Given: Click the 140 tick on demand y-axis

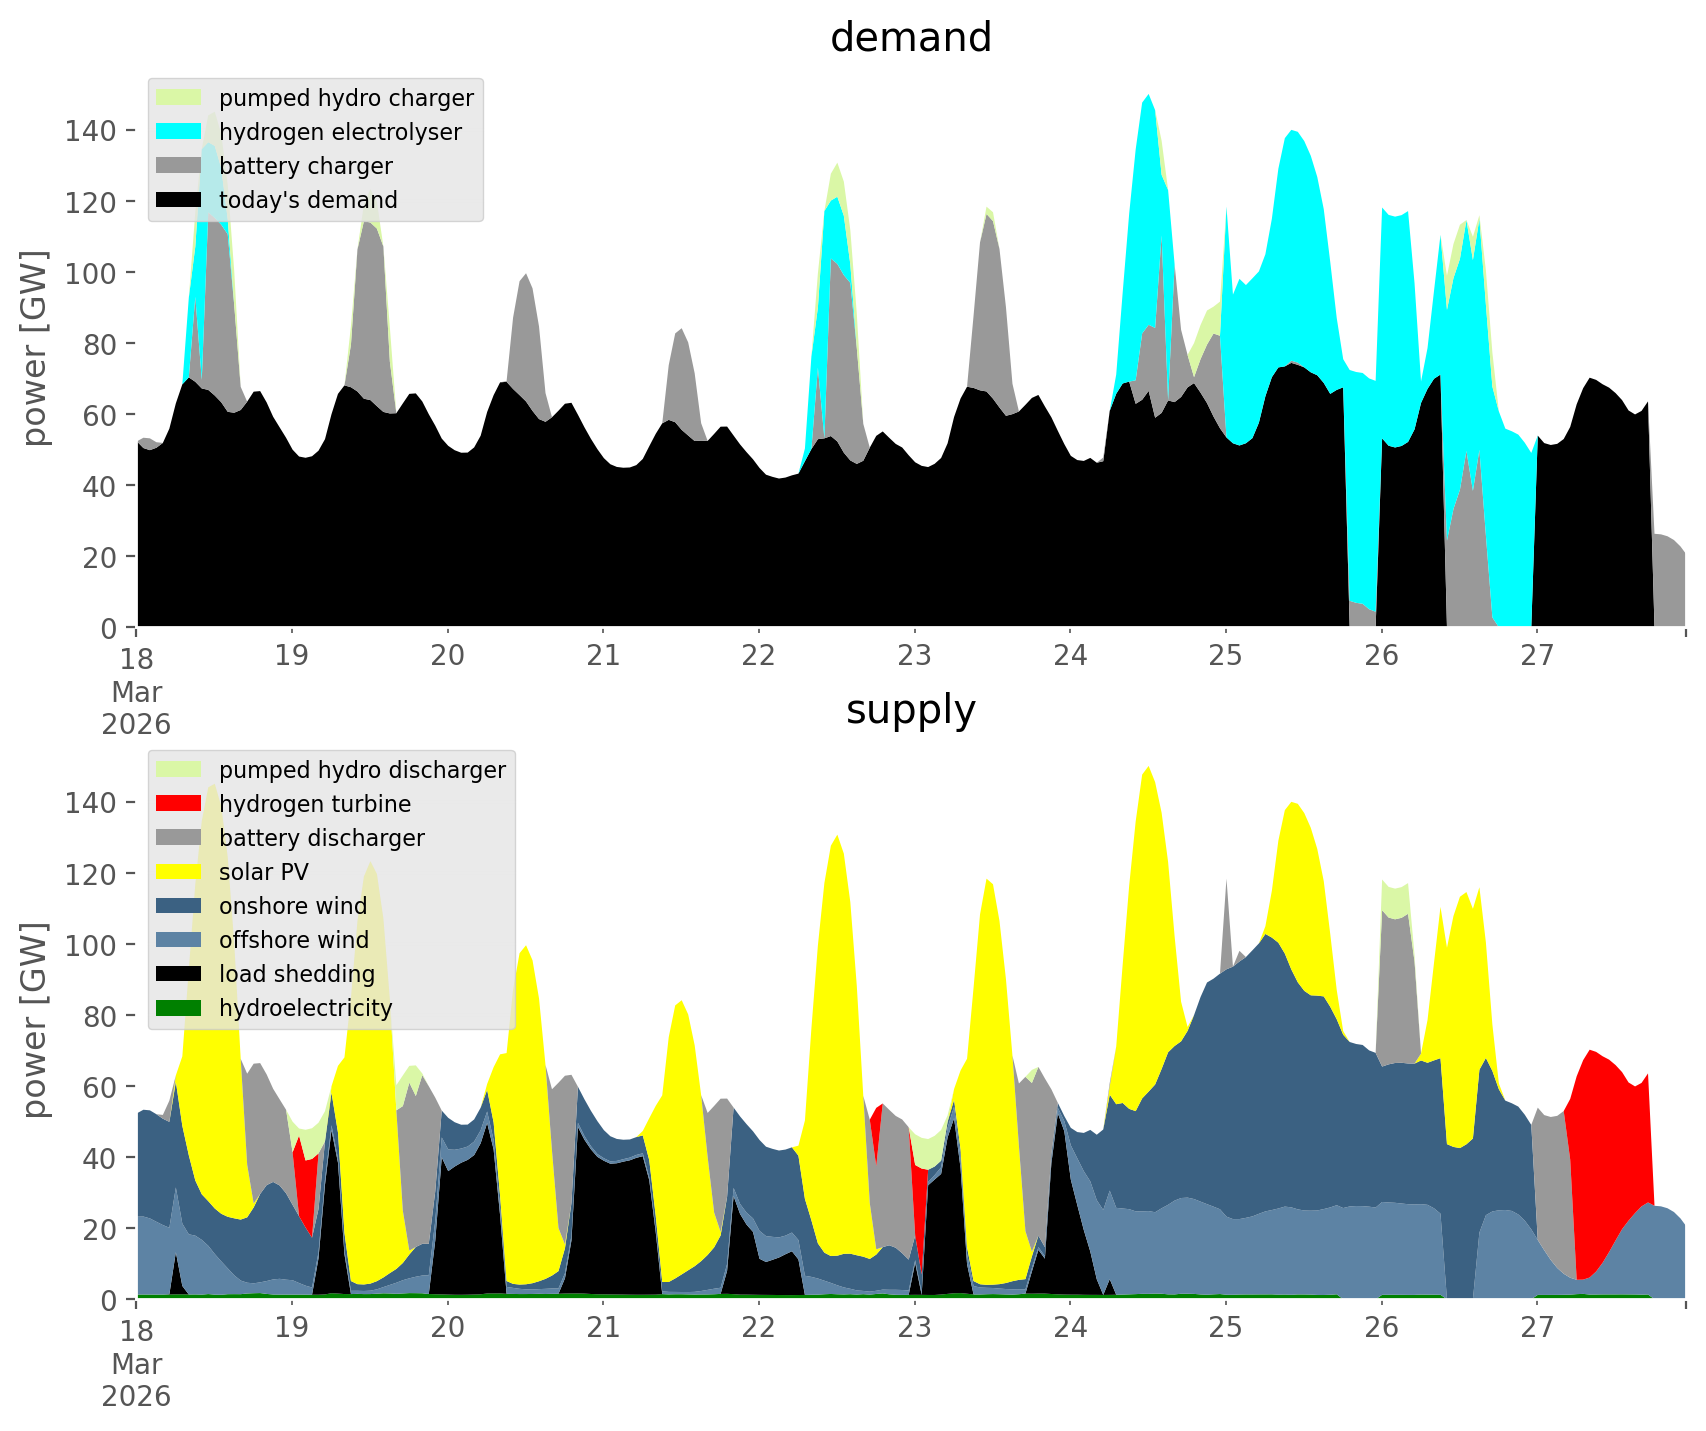Looking at the screenshot, I should [x=91, y=130].
